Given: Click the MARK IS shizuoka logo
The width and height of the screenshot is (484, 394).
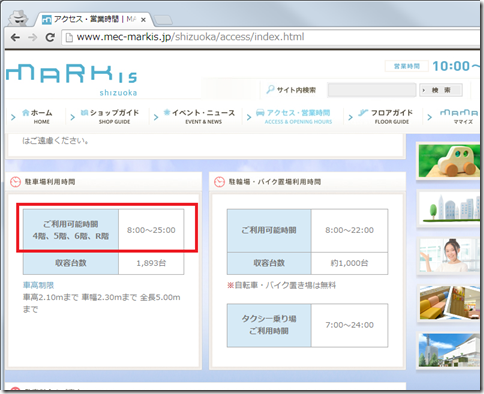Looking at the screenshot, I should [72, 80].
